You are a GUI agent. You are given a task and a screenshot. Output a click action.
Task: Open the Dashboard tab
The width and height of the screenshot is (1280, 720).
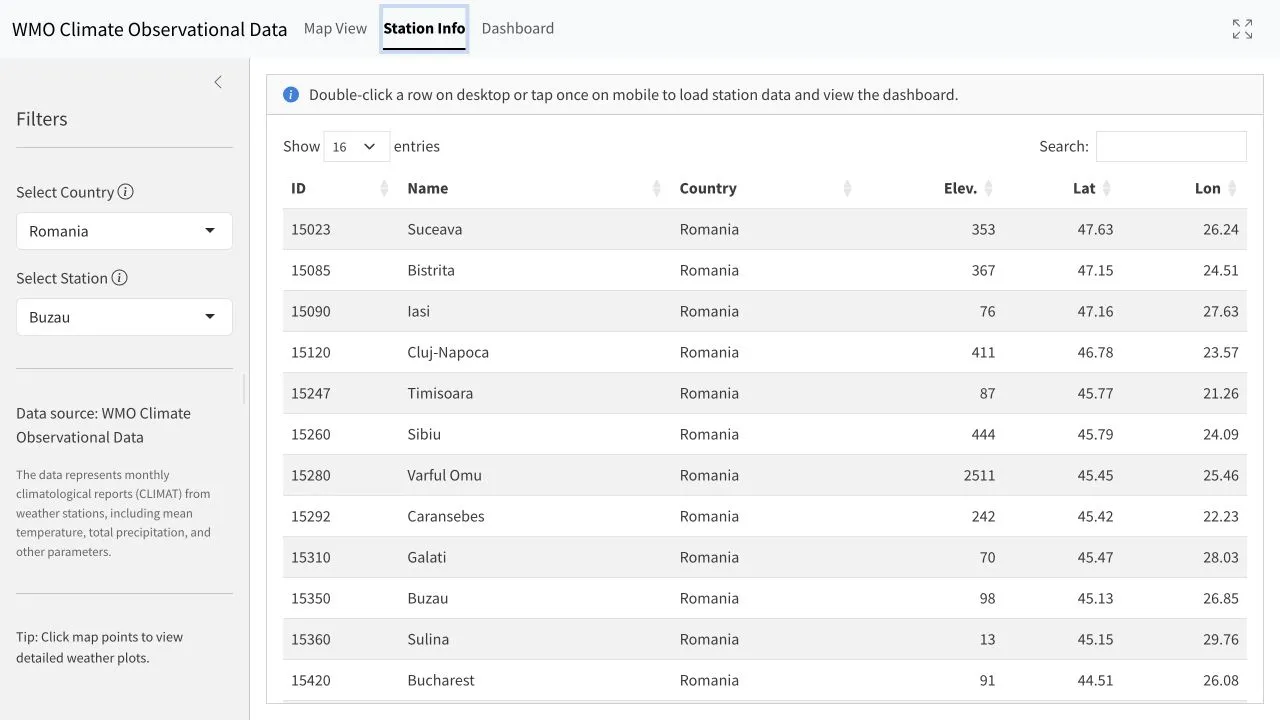click(x=518, y=29)
